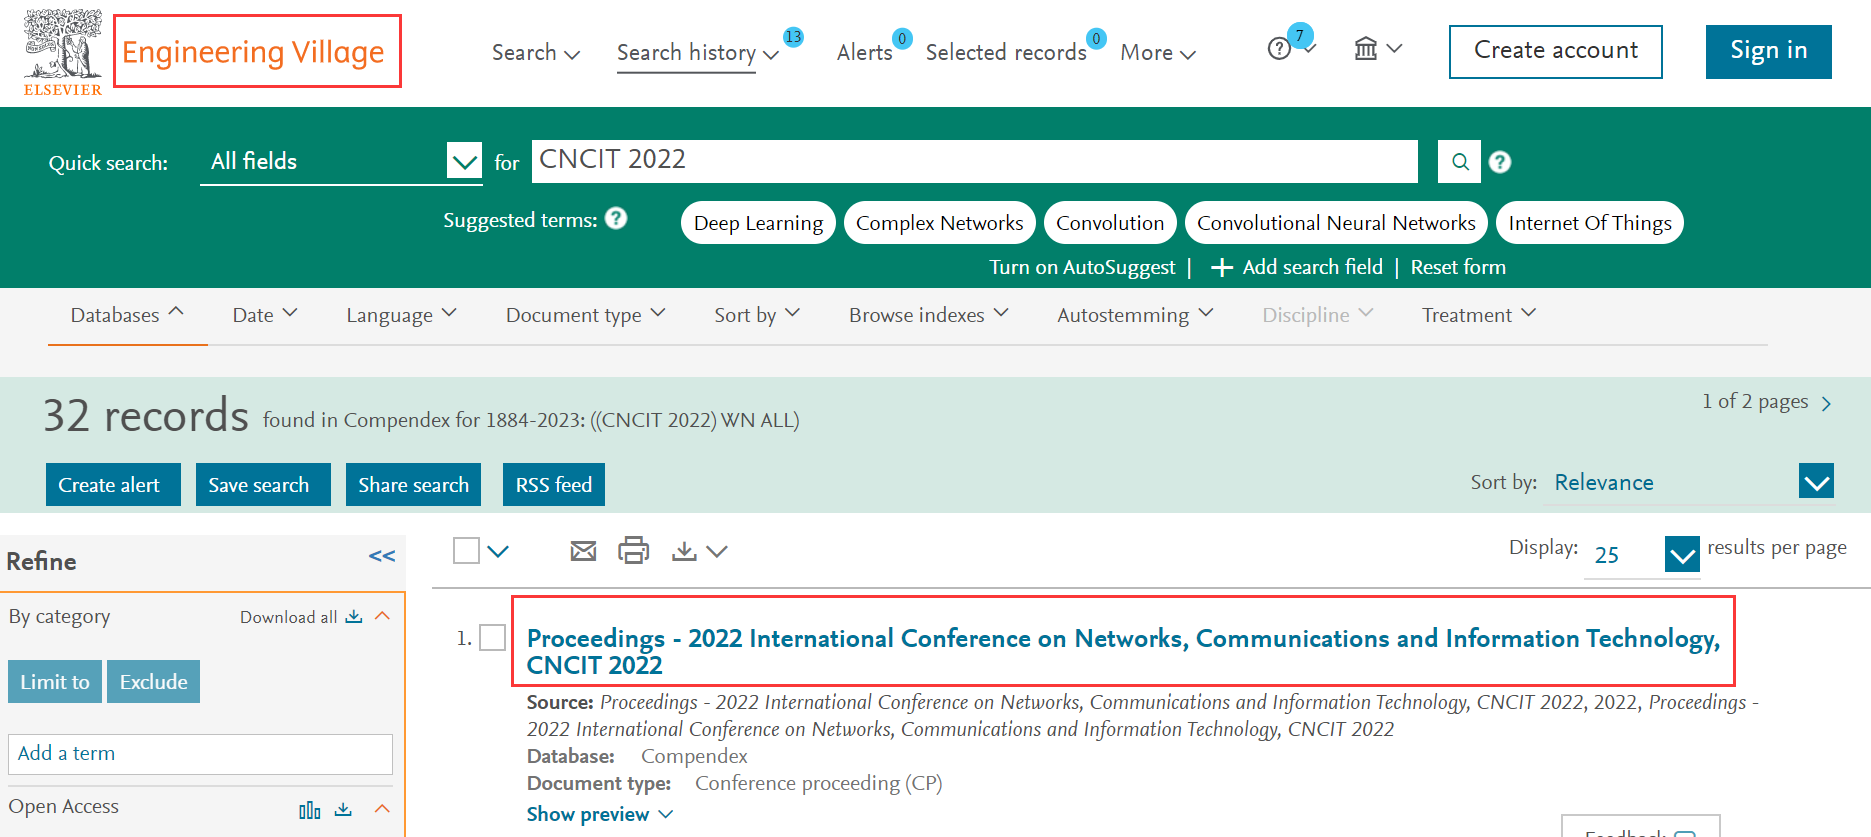Click the Elsevier tree logo
The width and height of the screenshot is (1871, 837).
point(63,52)
